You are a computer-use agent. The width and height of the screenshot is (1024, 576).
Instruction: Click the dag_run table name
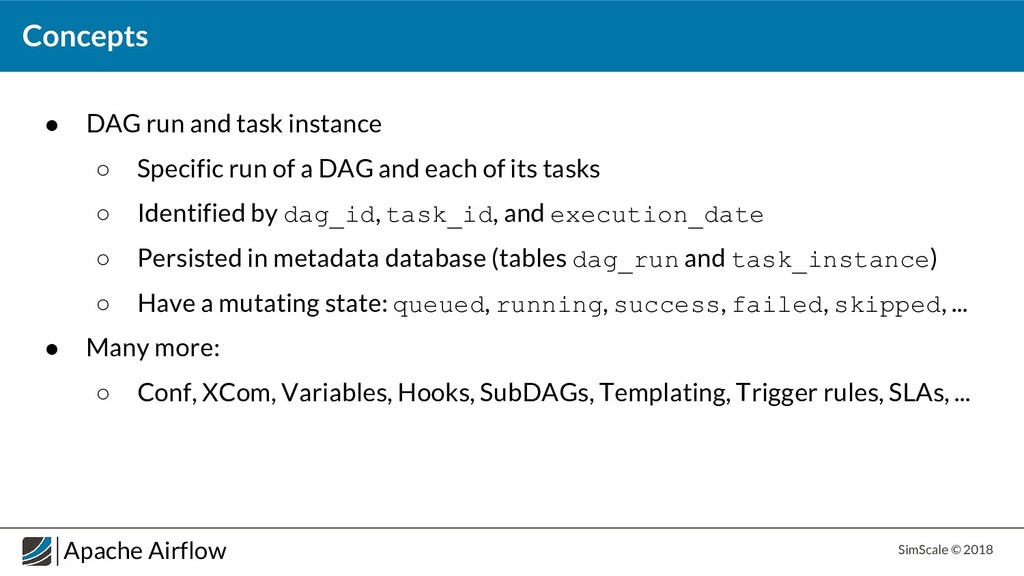[x=626, y=260]
